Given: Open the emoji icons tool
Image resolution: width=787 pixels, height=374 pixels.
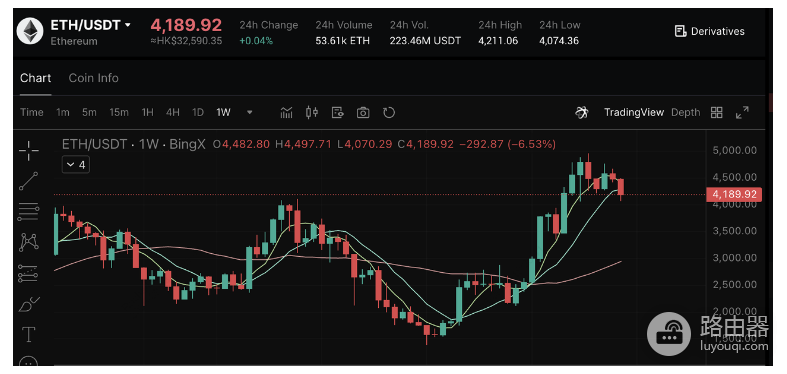Looking at the screenshot, I should [x=29, y=361].
